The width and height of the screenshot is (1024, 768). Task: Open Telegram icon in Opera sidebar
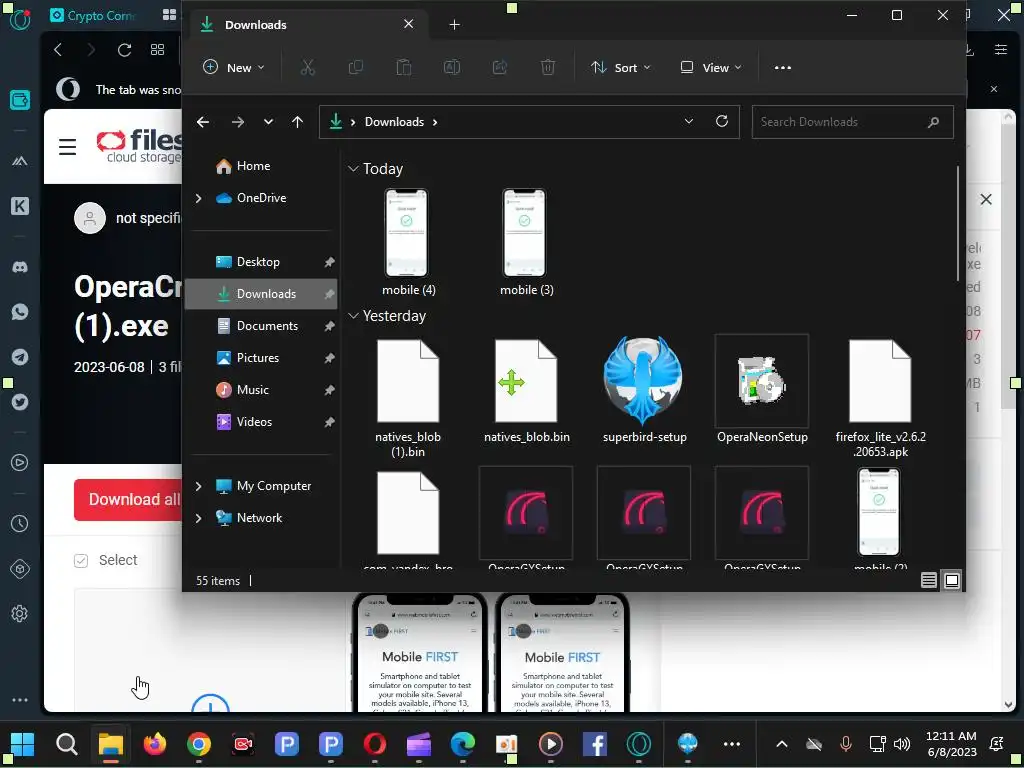(20, 357)
